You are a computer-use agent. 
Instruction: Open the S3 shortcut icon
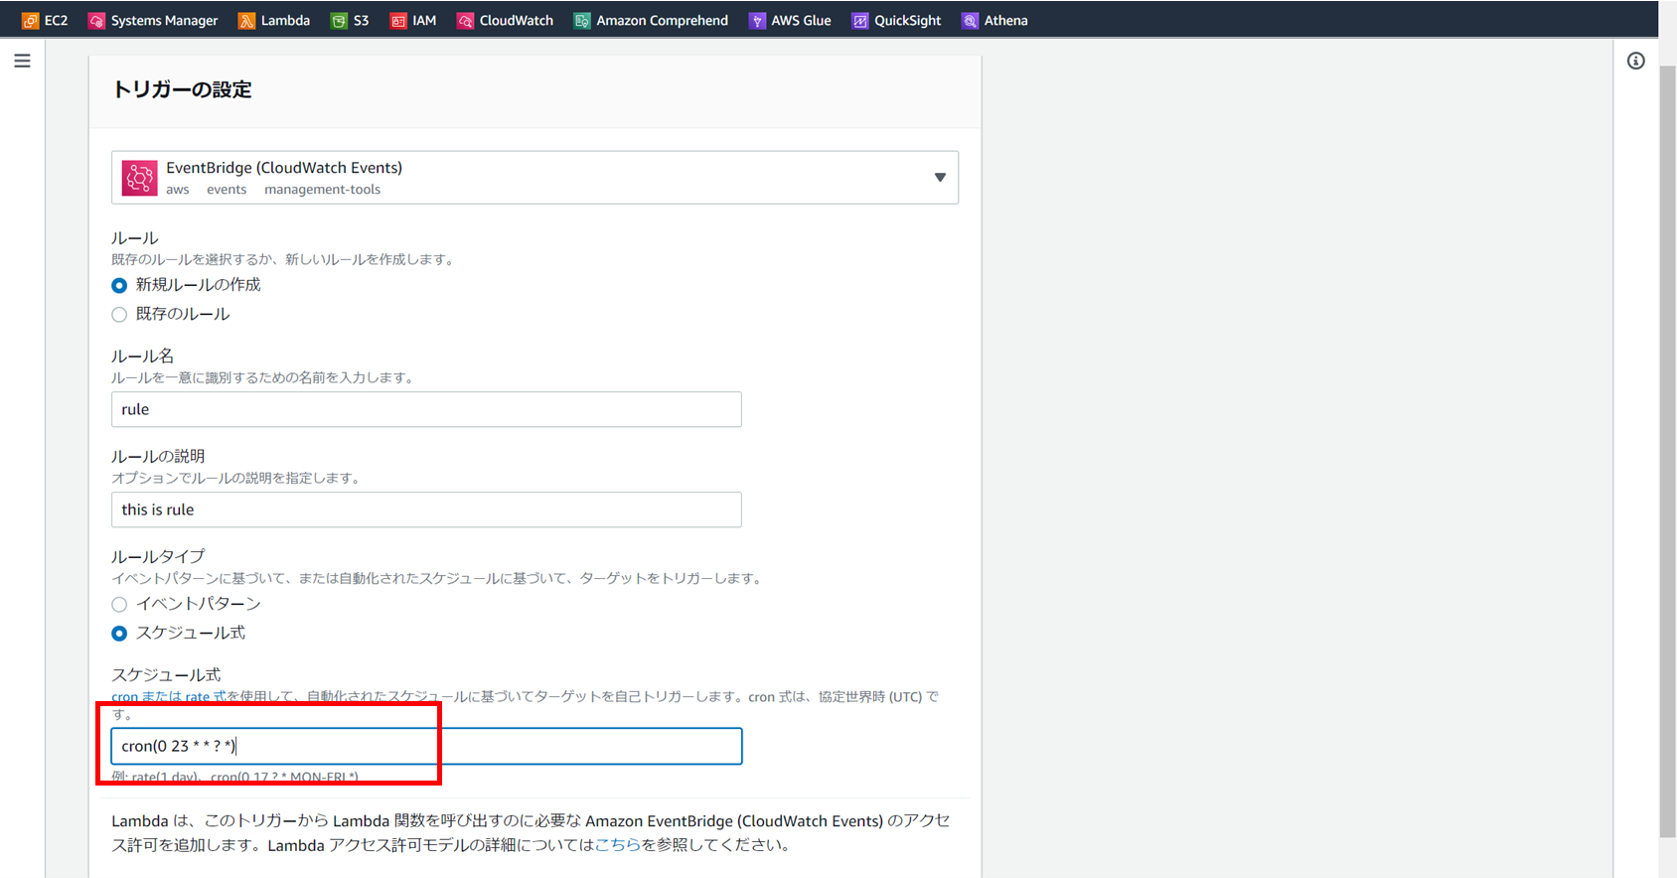[x=339, y=20]
